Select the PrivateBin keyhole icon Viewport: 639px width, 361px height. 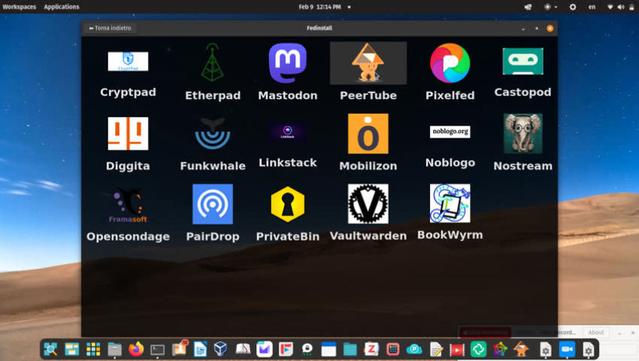pyautogui.click(x=287, y=204)
